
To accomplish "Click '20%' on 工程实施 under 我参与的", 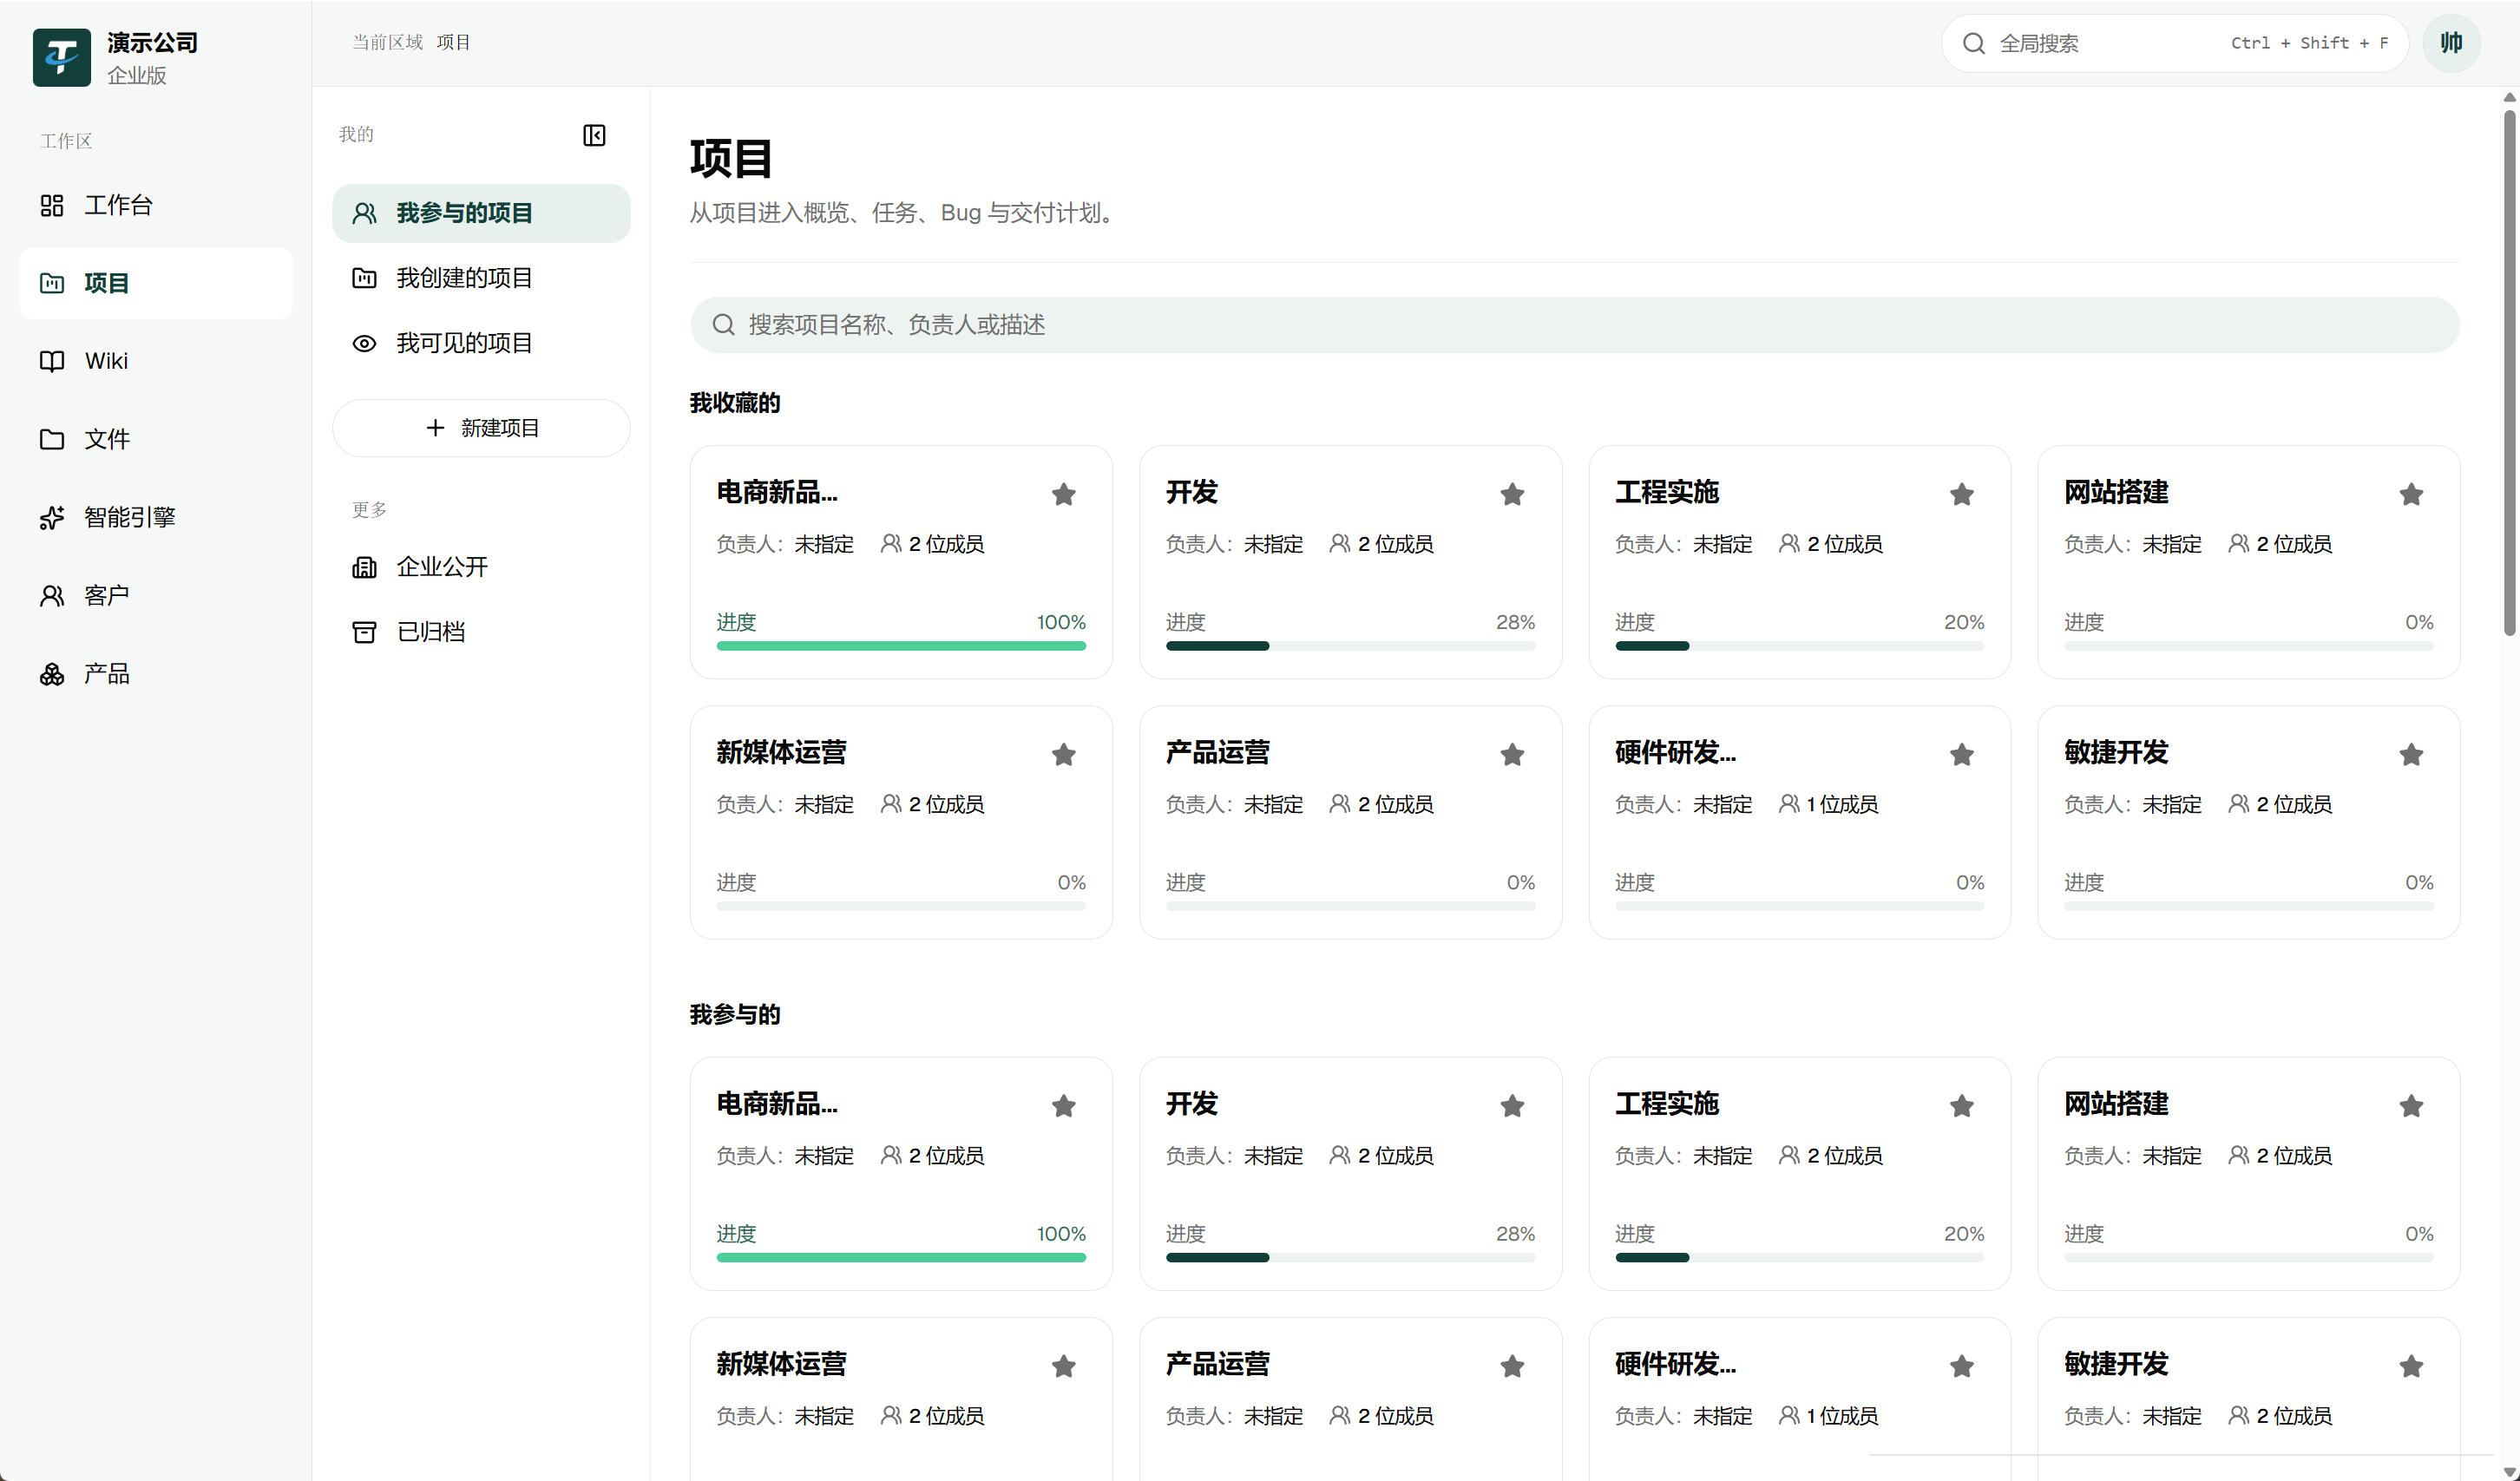I will (1963, 1233).
